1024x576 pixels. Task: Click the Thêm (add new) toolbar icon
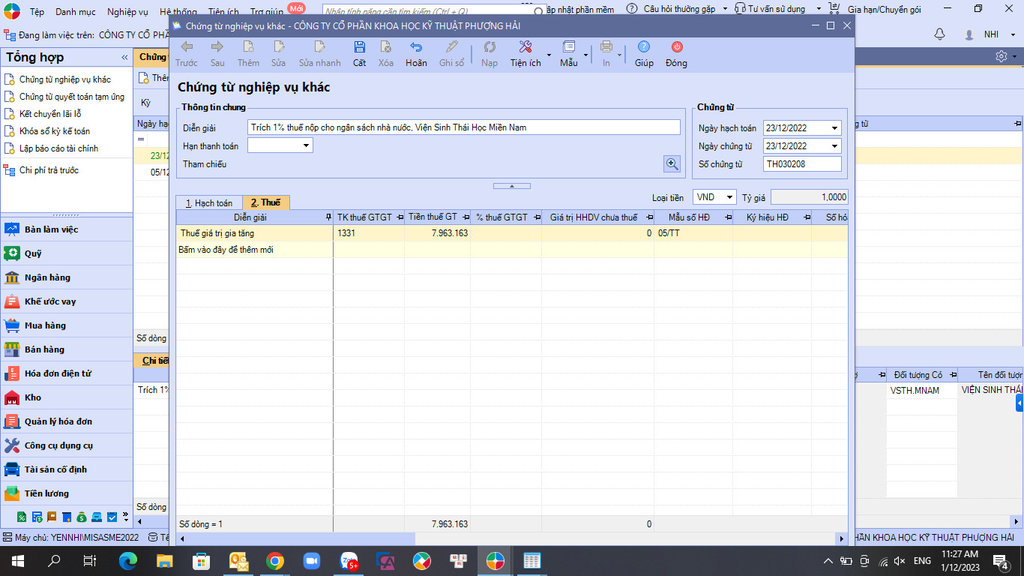point(248,47)
